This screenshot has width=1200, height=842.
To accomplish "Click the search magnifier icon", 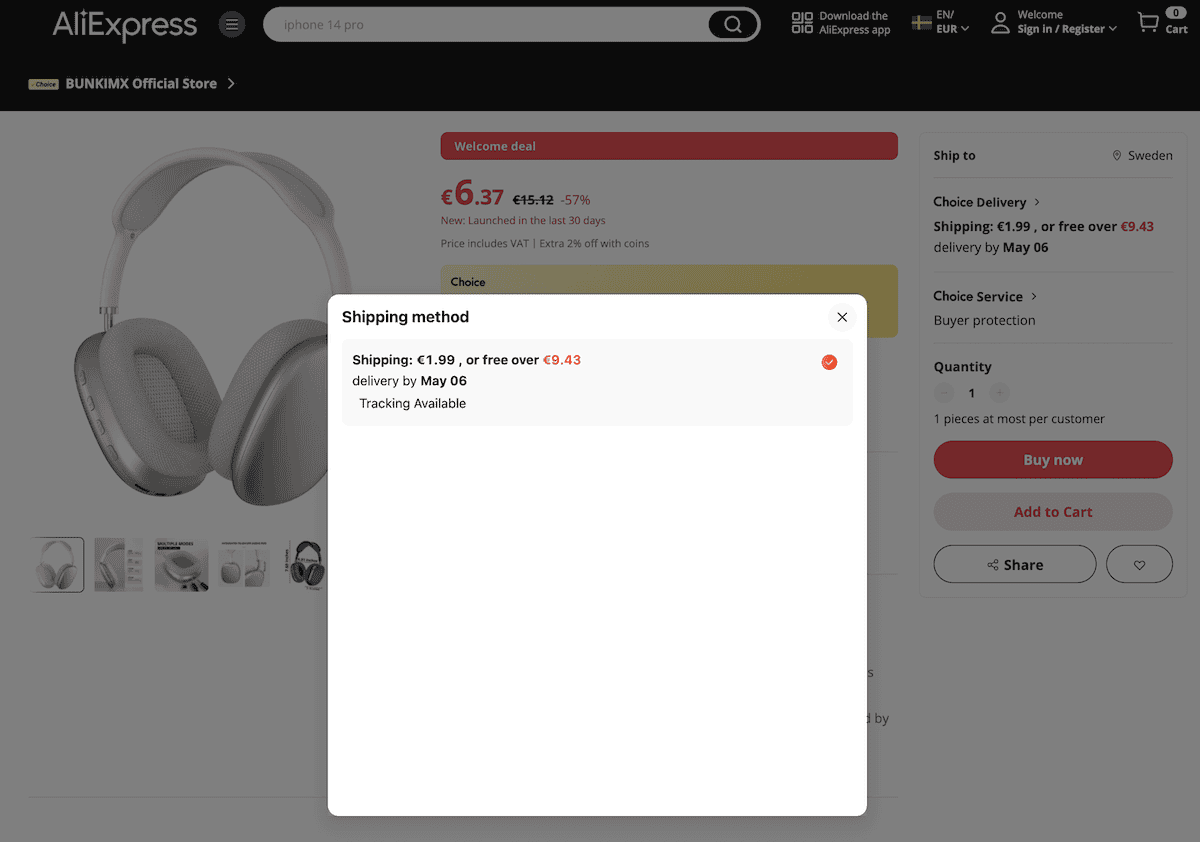I will click(x=731, y=24).
